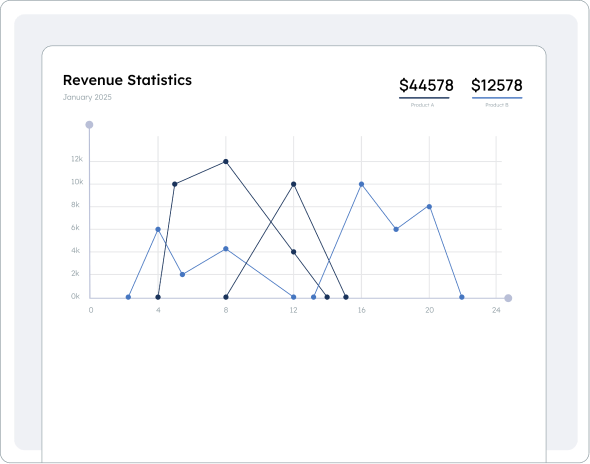Click the 20 x-axis label
The image size is (590, 464).
click(x=429, y=310)
